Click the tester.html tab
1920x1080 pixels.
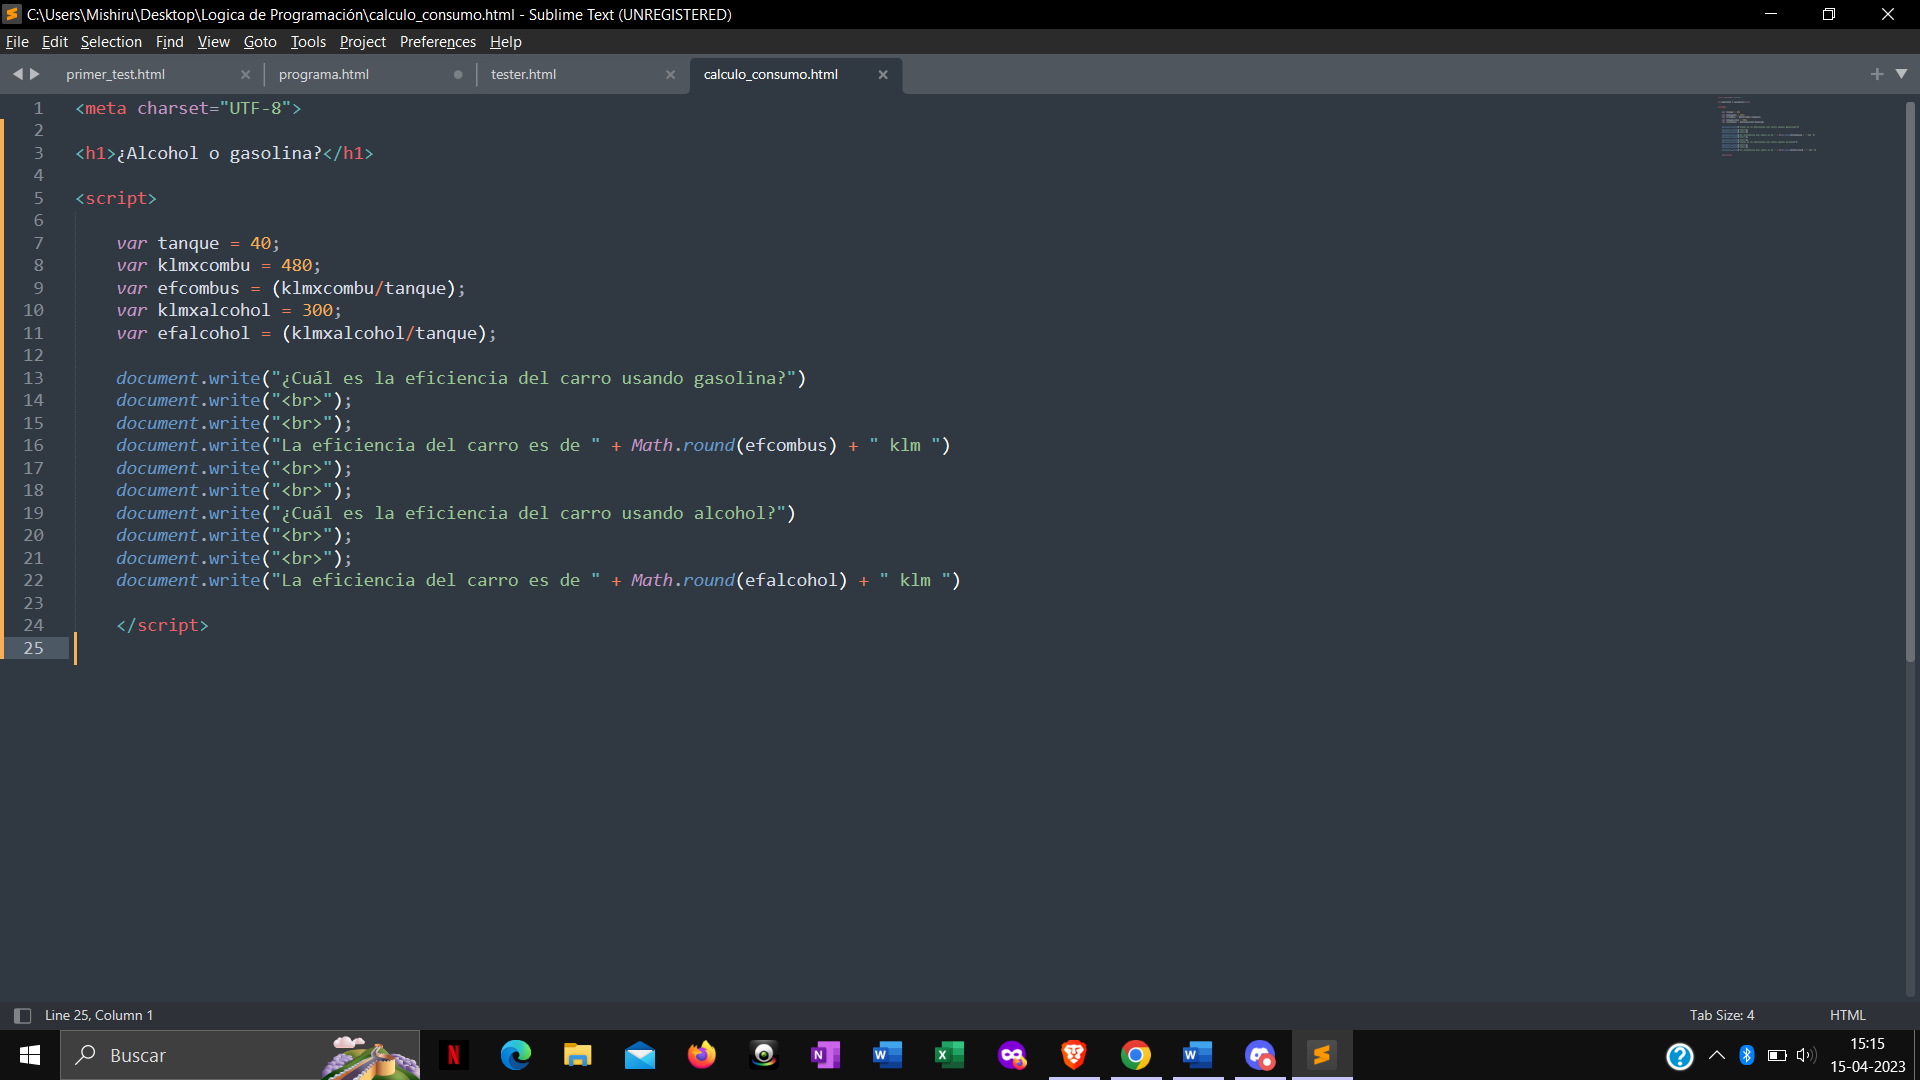pyautogui.click(x=522, y=74)
